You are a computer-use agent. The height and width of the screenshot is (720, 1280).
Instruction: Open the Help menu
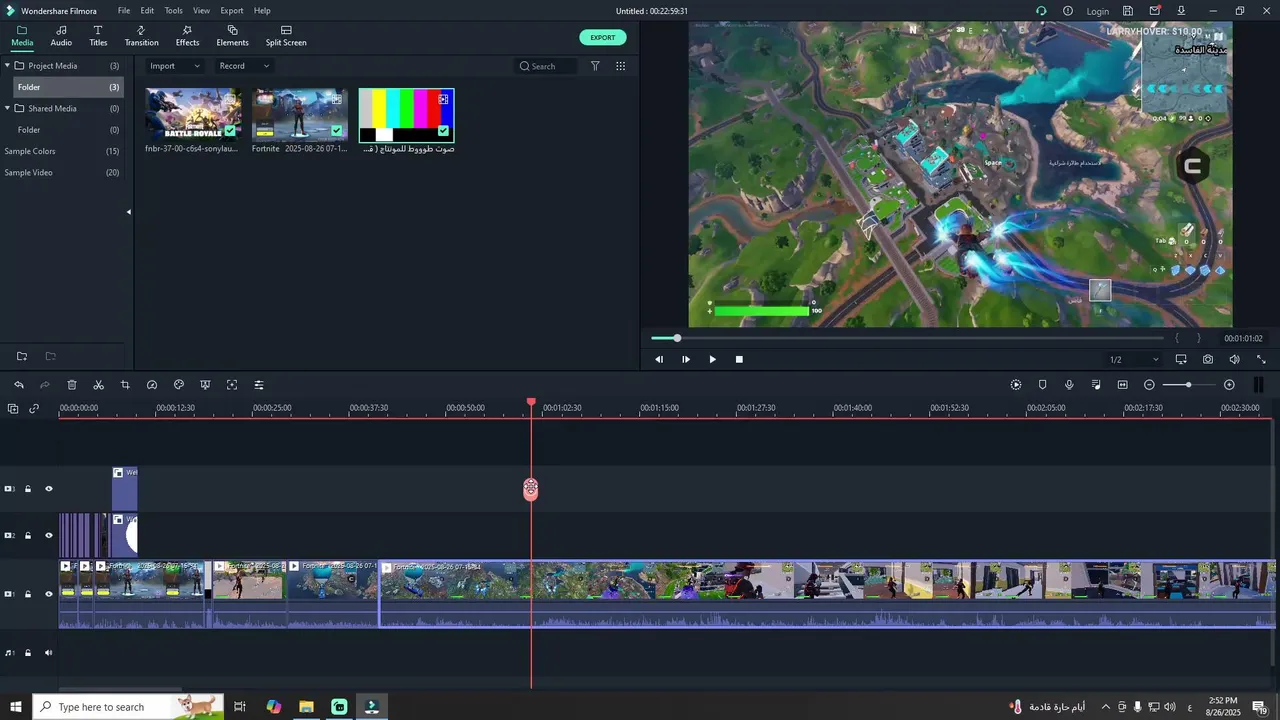[262, 11]
